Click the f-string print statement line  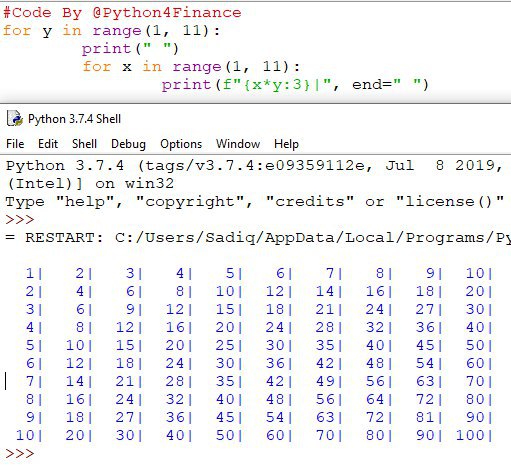(x=295, y=85)
